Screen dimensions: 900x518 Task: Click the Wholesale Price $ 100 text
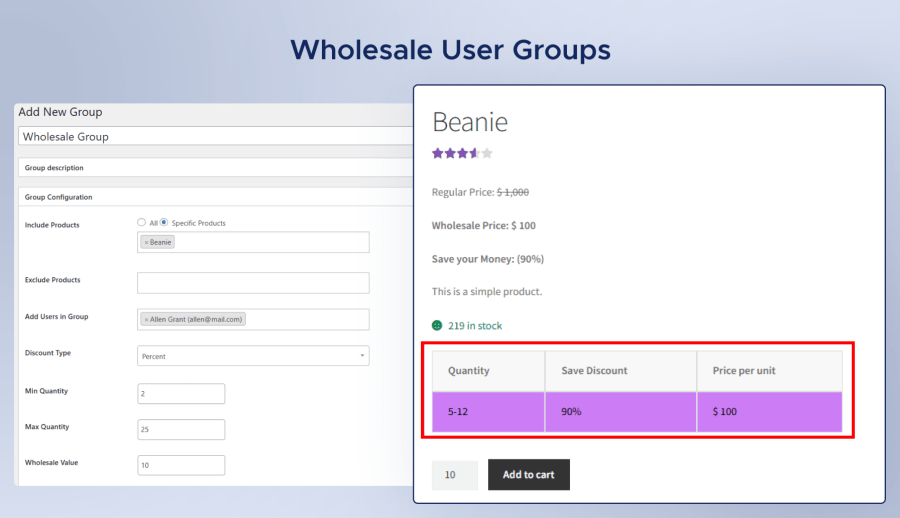483,225
